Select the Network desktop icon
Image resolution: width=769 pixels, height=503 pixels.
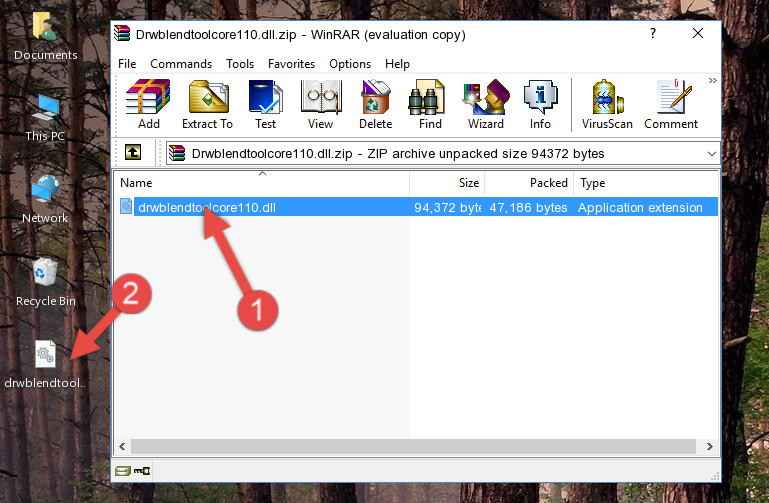45,200
